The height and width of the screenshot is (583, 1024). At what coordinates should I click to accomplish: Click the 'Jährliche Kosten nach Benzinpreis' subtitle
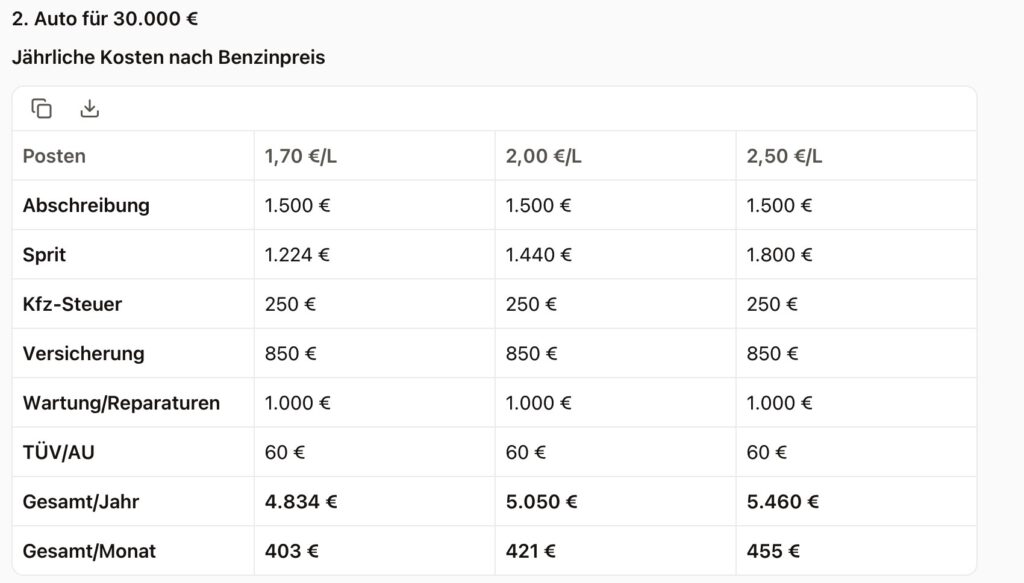168,57
